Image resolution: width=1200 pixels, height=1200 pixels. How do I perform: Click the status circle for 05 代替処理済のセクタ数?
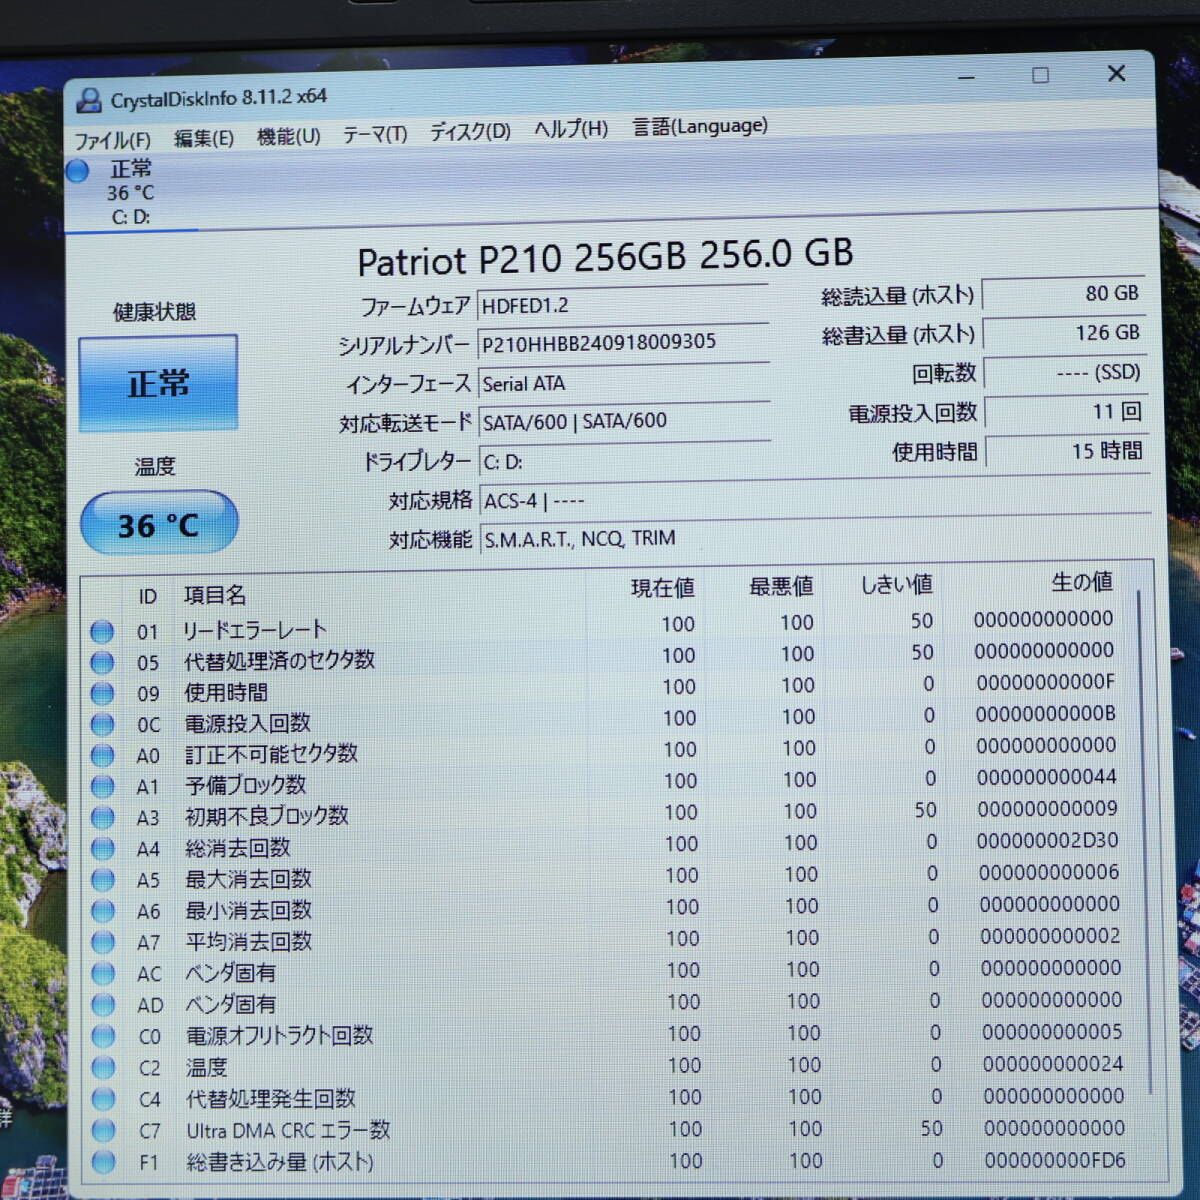point(102,662)
